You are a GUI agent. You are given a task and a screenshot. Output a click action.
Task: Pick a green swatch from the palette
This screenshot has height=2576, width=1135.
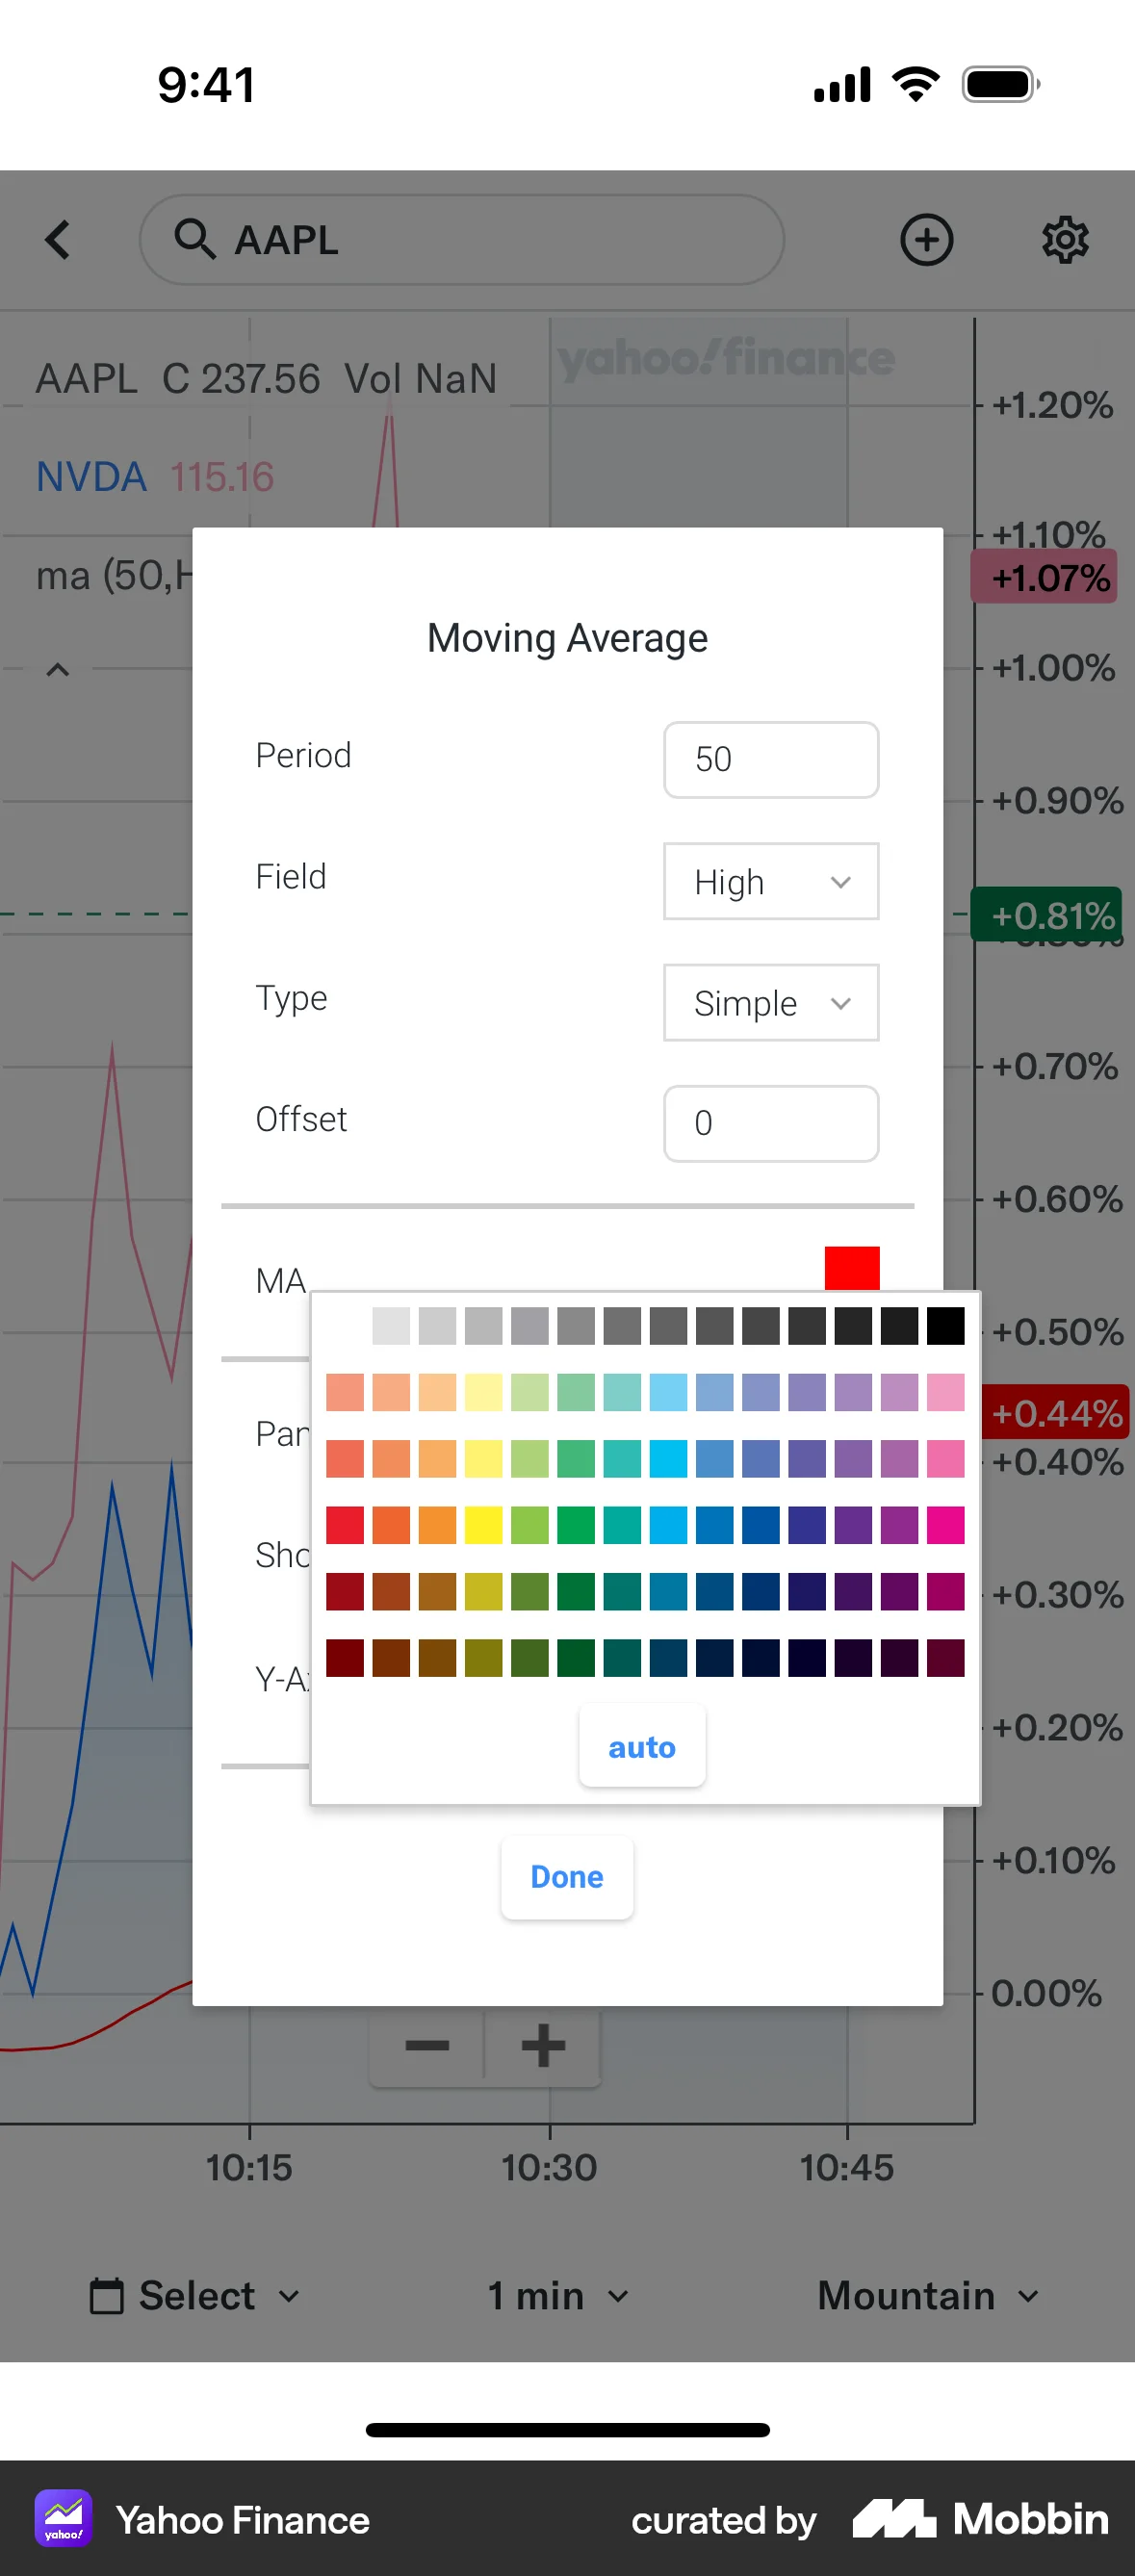click(x=575, y=1525)
